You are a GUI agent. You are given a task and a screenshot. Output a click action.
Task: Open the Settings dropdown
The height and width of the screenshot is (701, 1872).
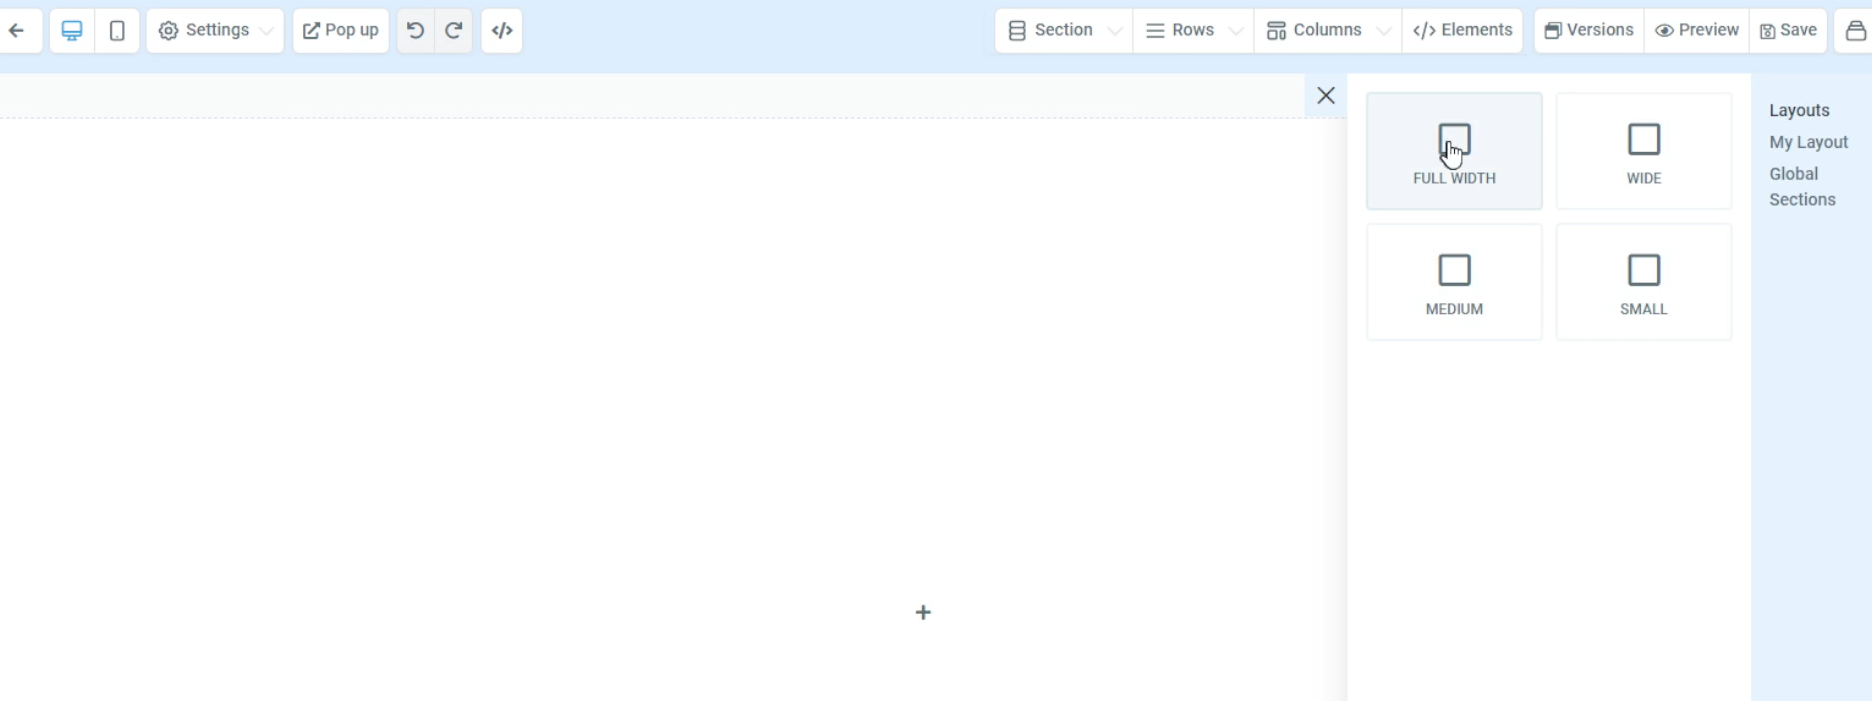215,31
